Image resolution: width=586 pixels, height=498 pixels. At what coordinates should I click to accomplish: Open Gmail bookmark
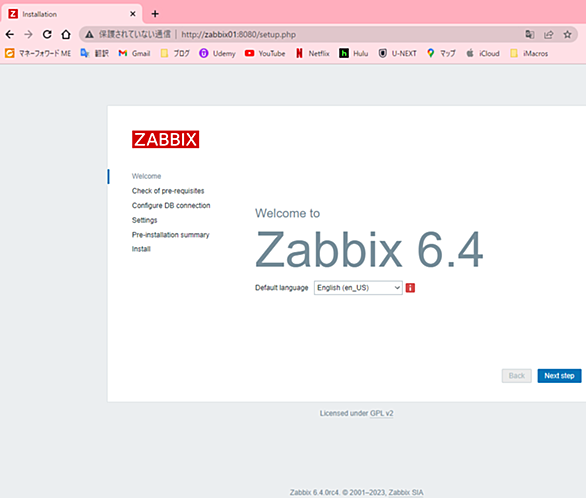tap(134, 53)
